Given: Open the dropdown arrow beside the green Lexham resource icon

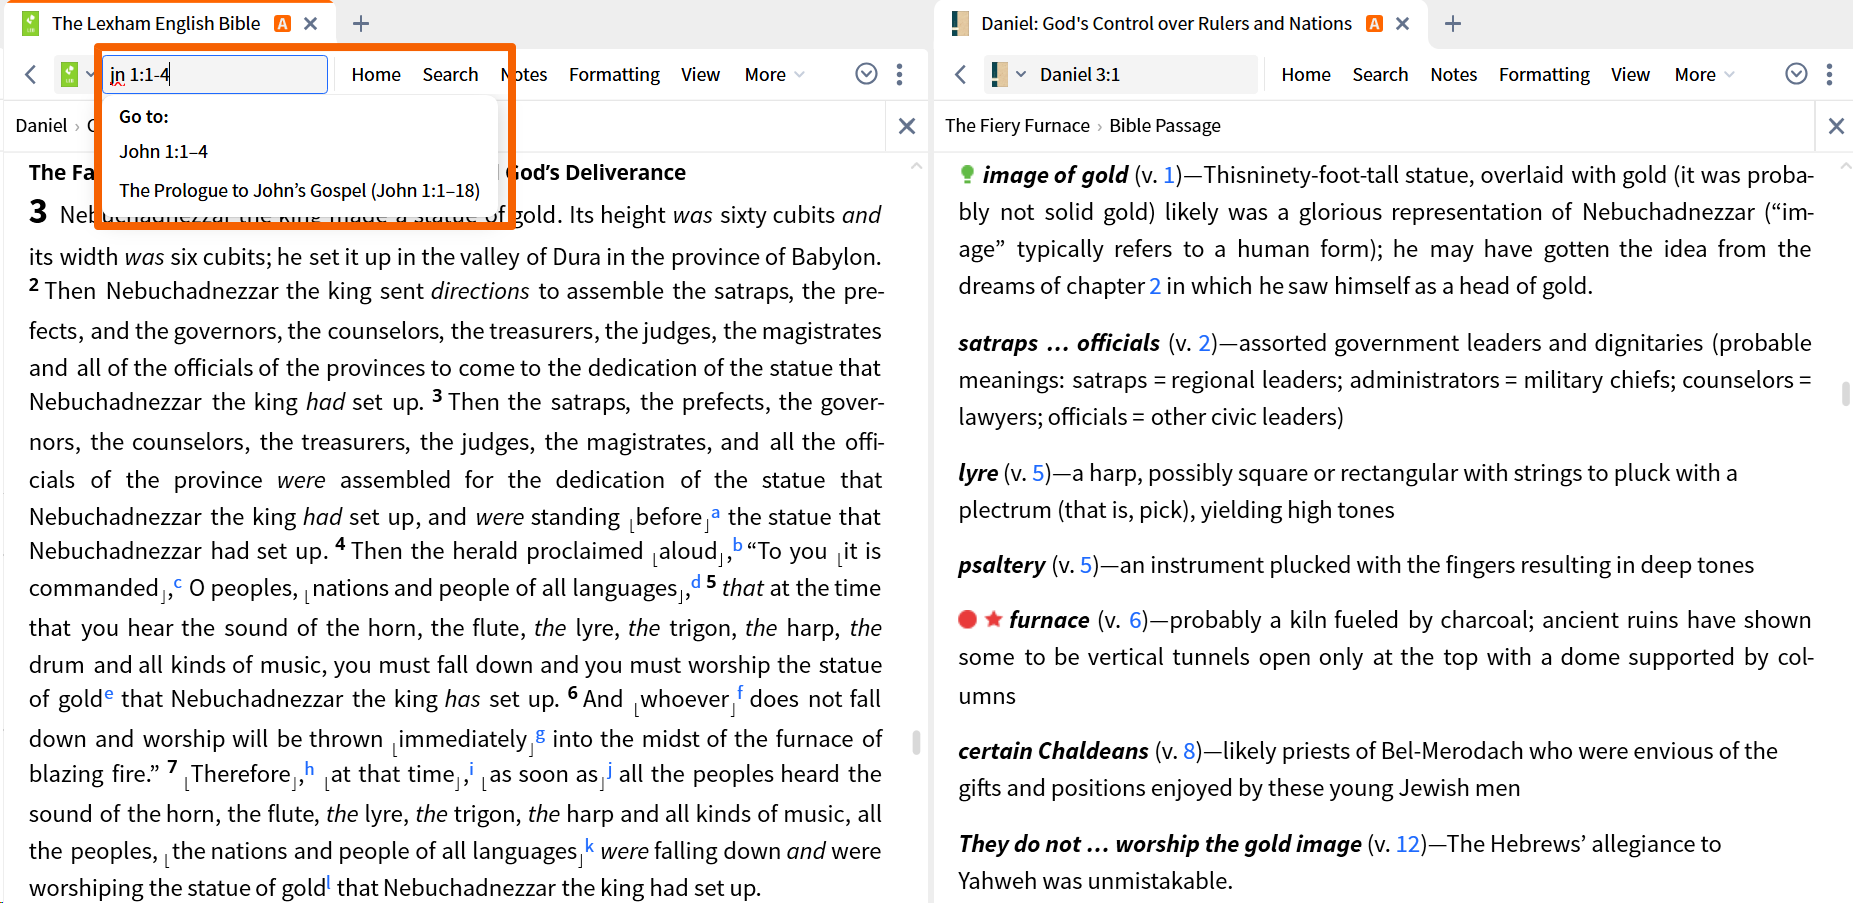Looking at the screenshot, I should (x=90, y=74).
